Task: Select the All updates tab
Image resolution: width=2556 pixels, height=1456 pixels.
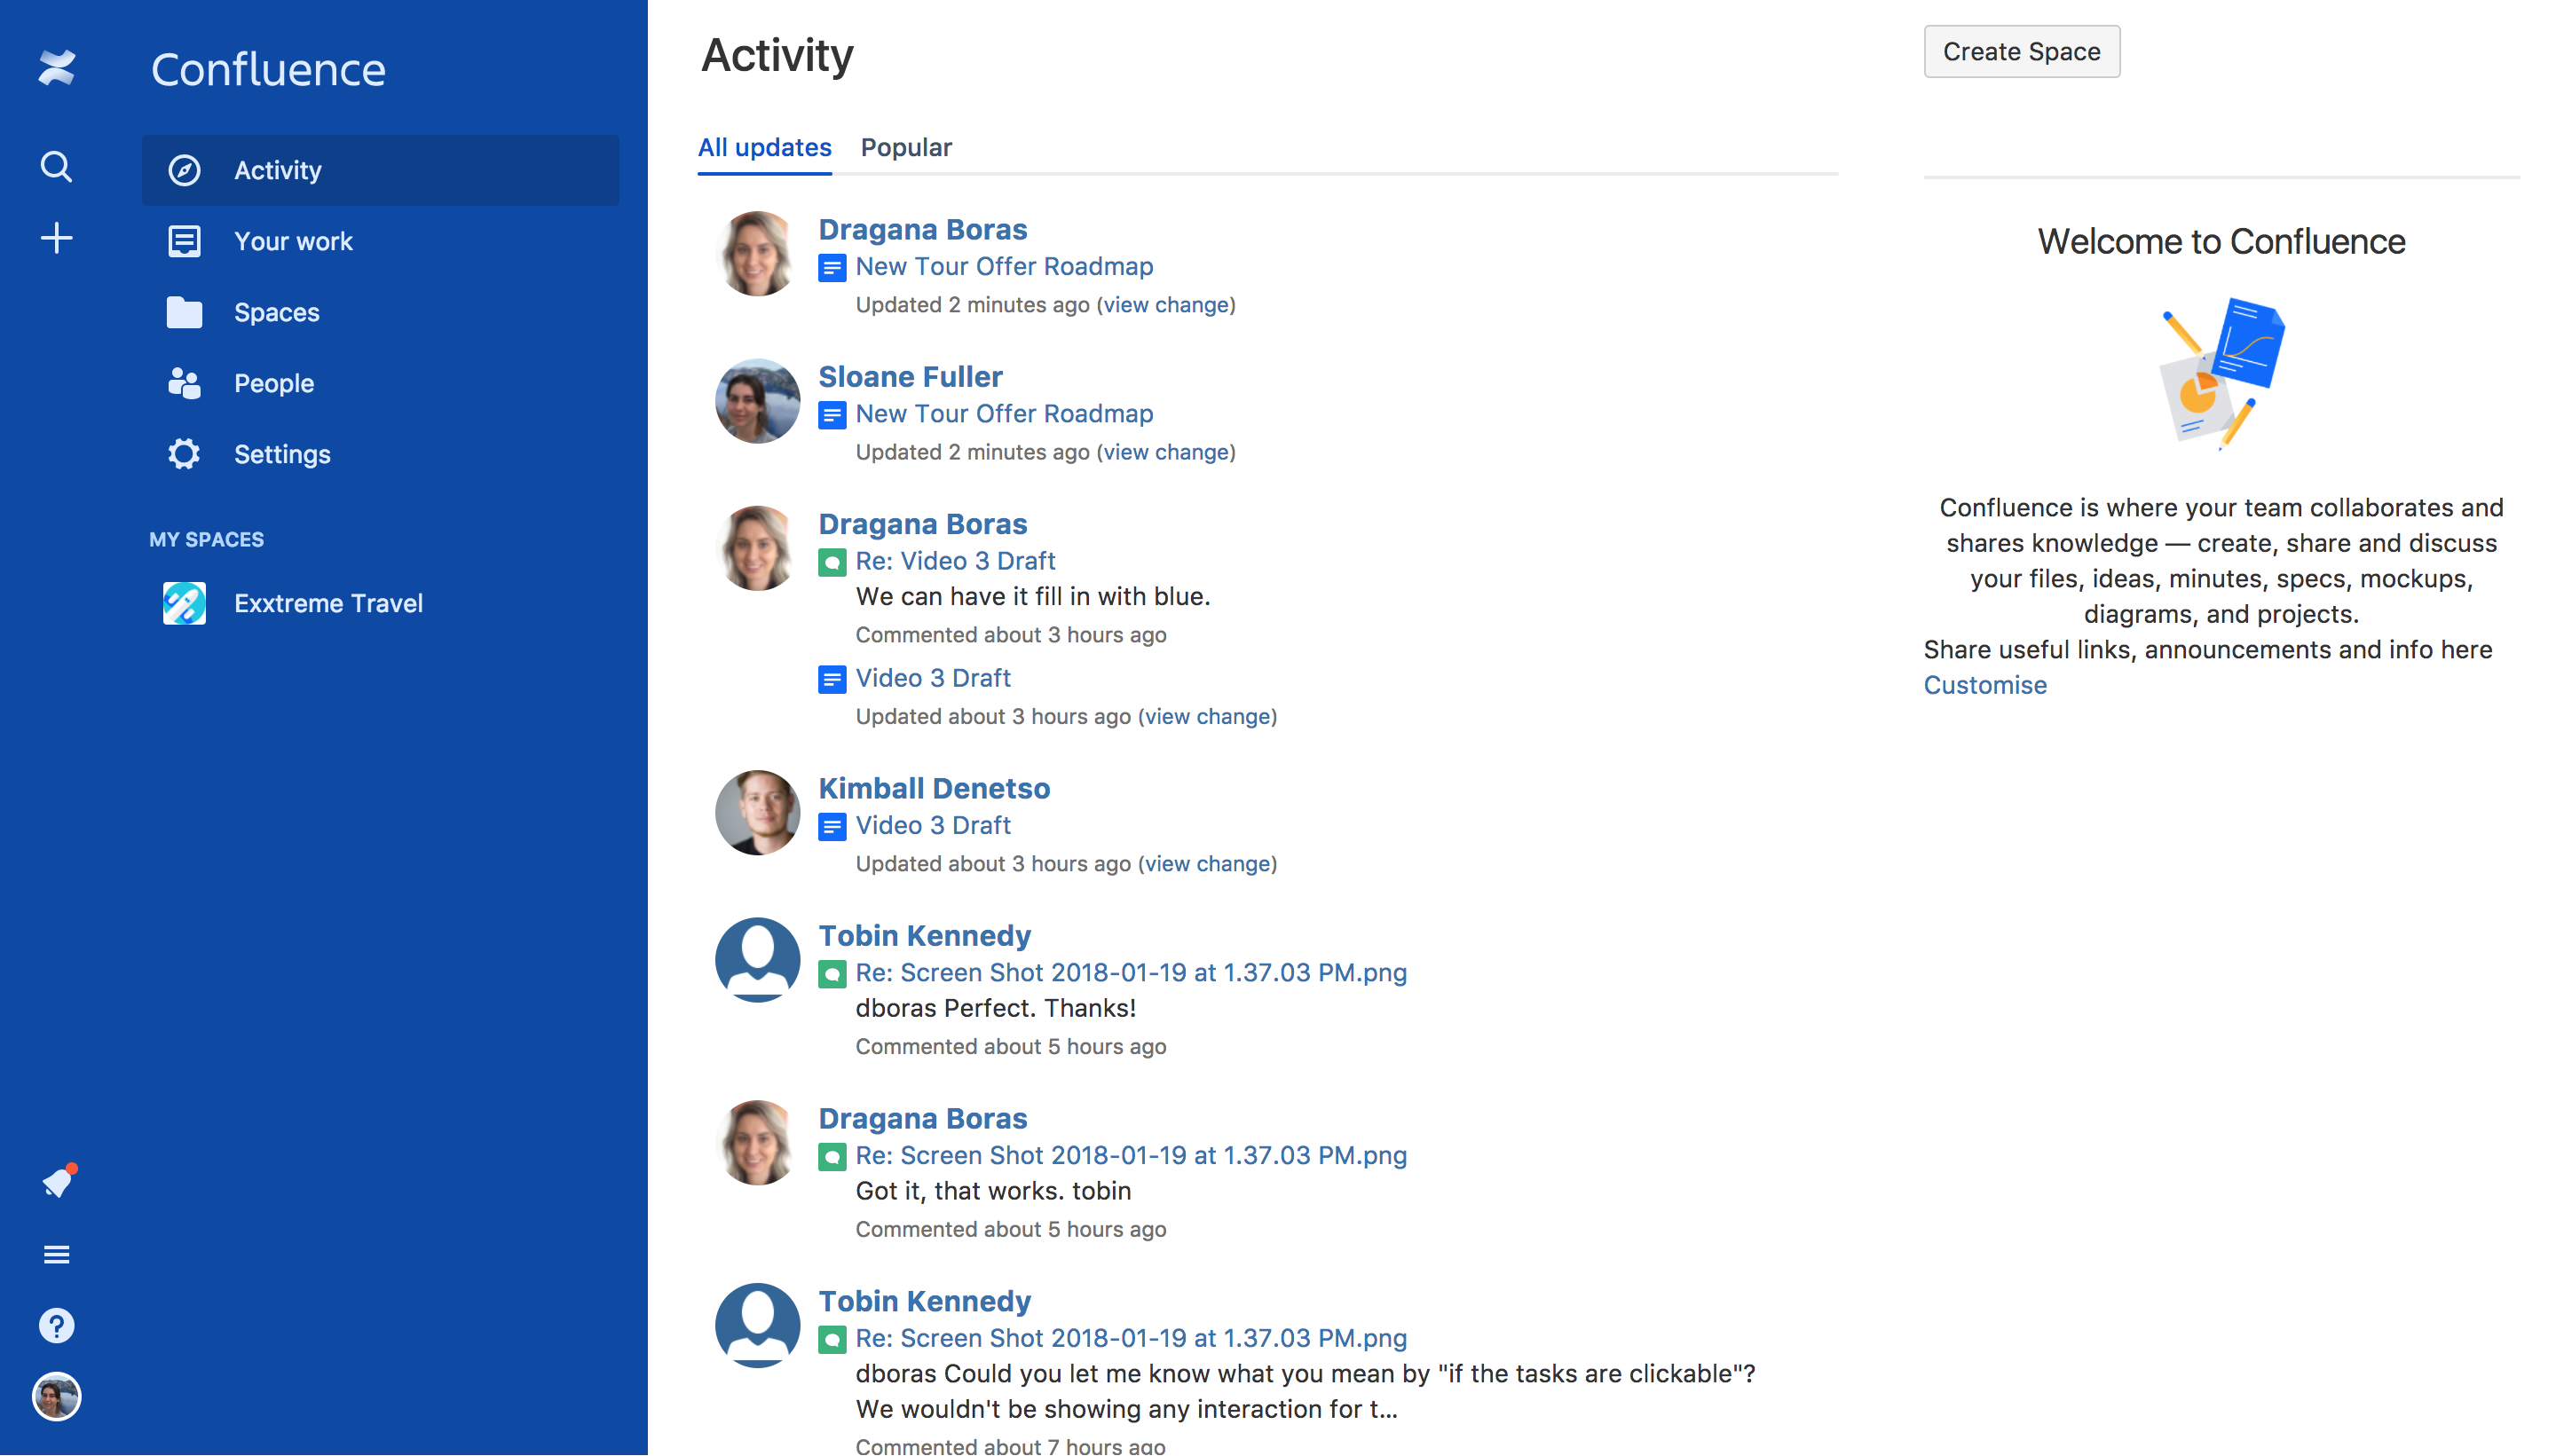Action: (x=764, y=147)
